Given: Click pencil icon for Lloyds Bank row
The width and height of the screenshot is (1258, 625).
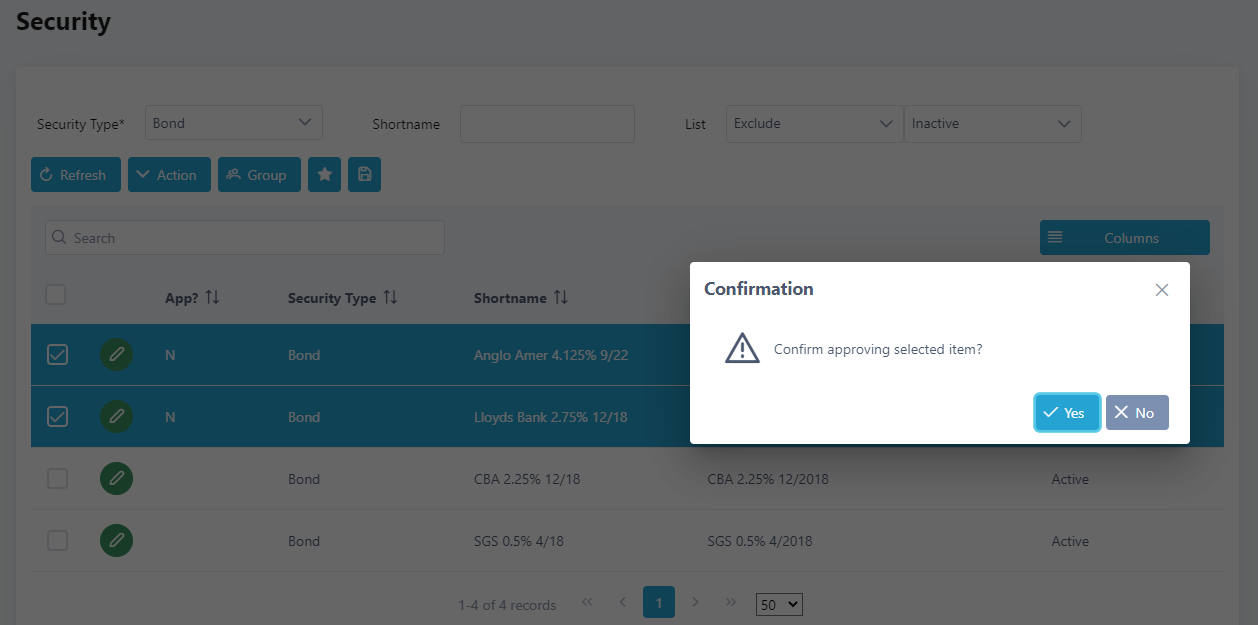Looking at the screenshot, I should [116, 417].
